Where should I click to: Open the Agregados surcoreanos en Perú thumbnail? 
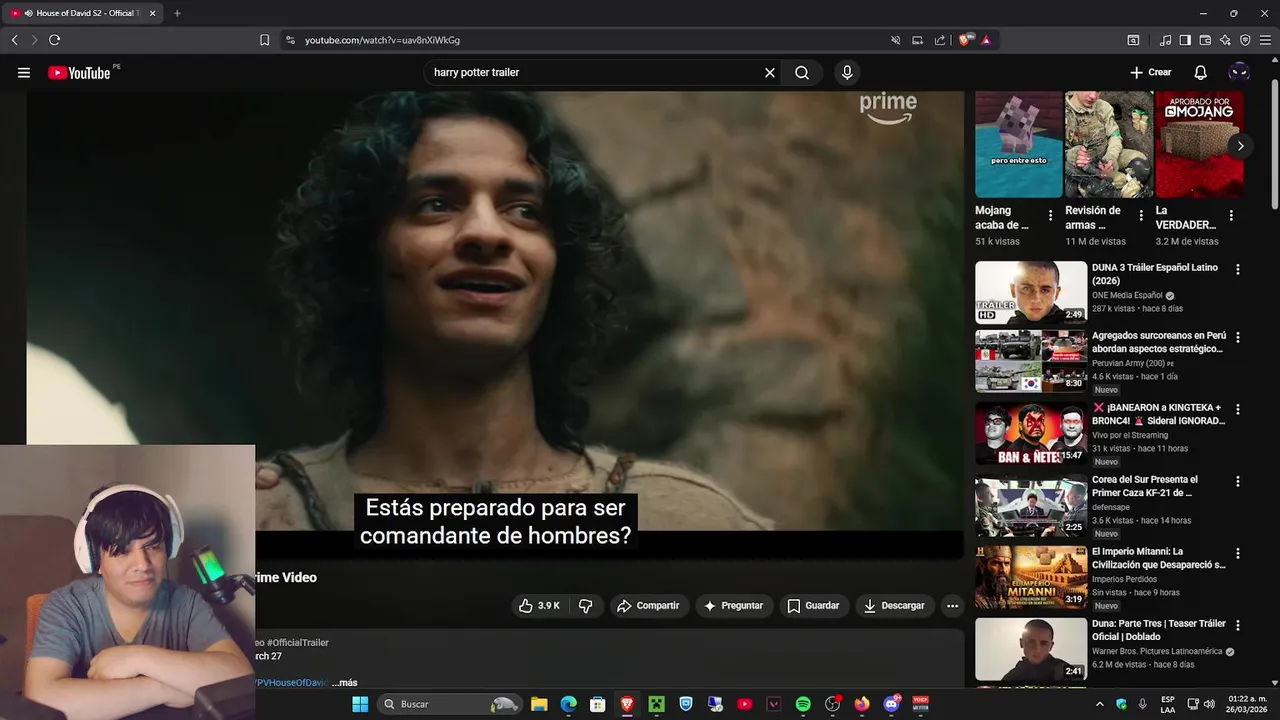1031,361
